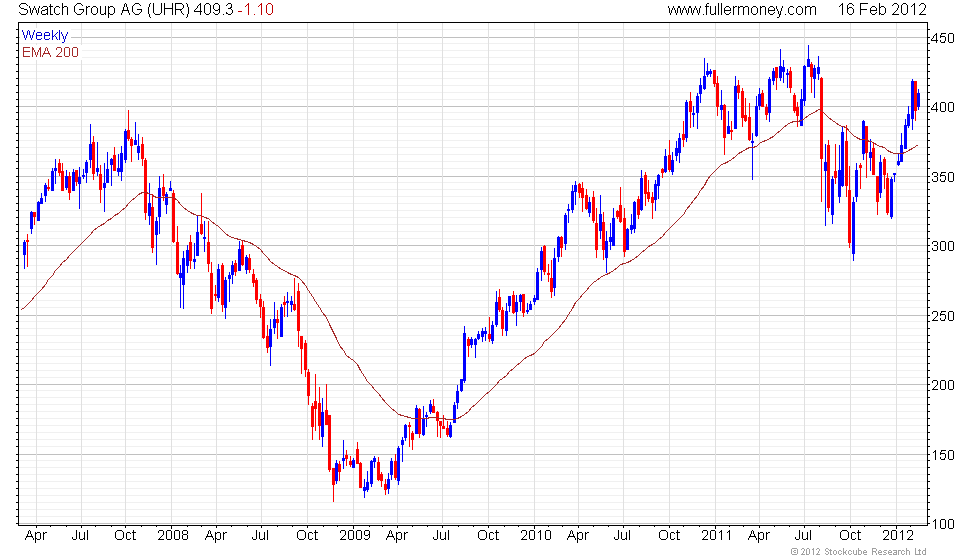Click the 2011 year axis label
The image size is (980, 560).
point(716,536)
